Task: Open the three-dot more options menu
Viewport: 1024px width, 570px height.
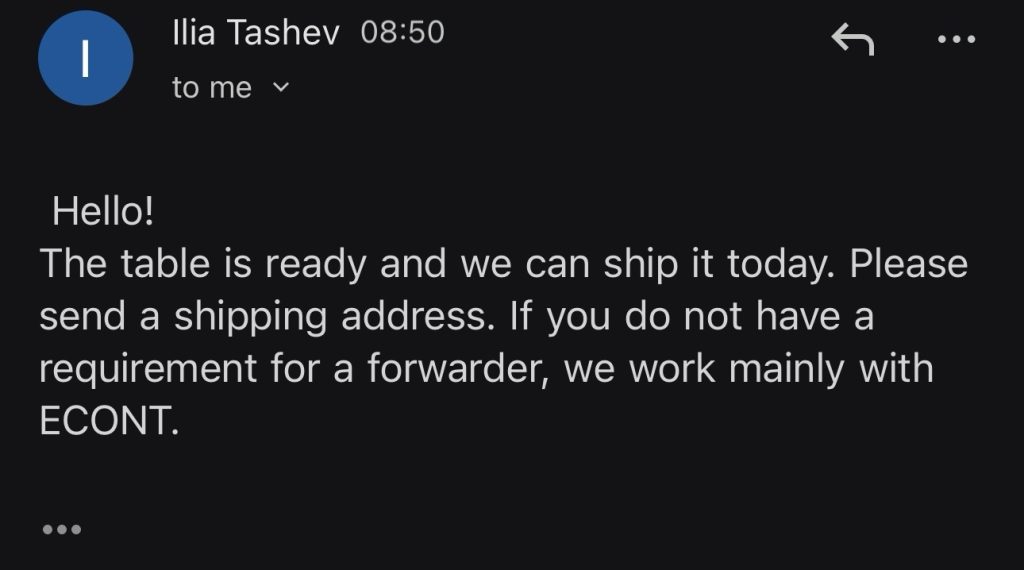Action: coord(956,40)
